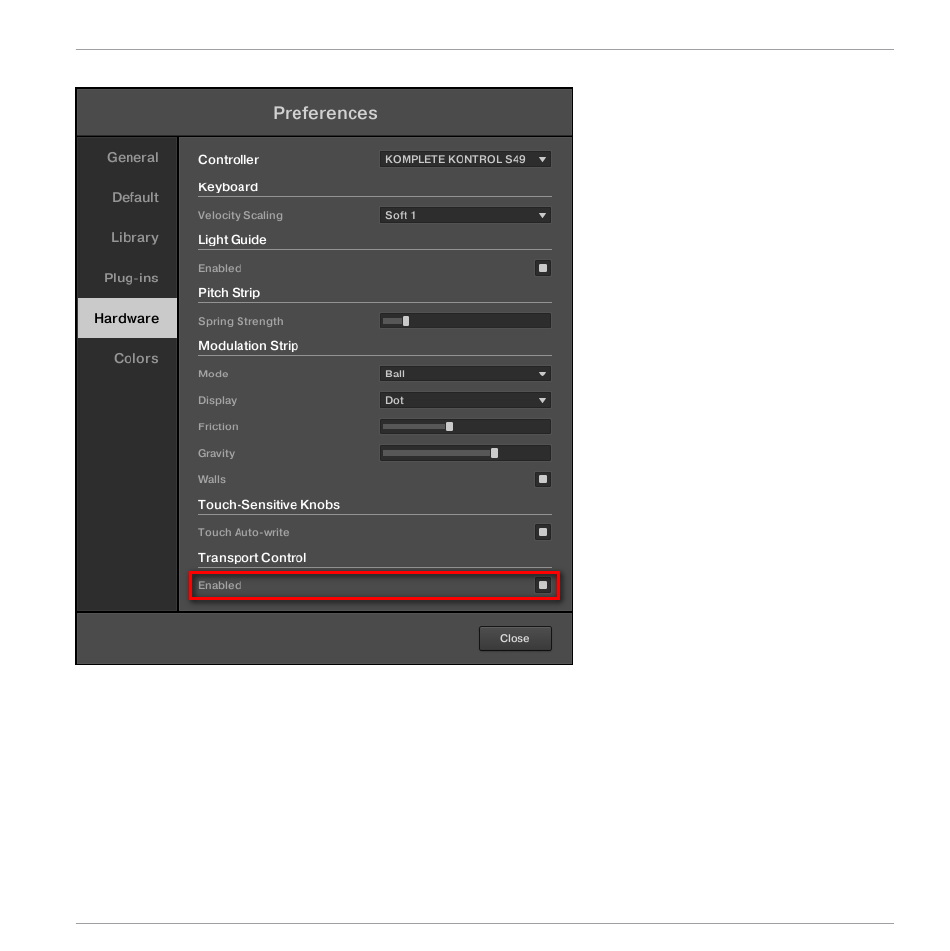Click the Friction label
The height and width of the screenshot is (951, 950).
pos(218,426)
